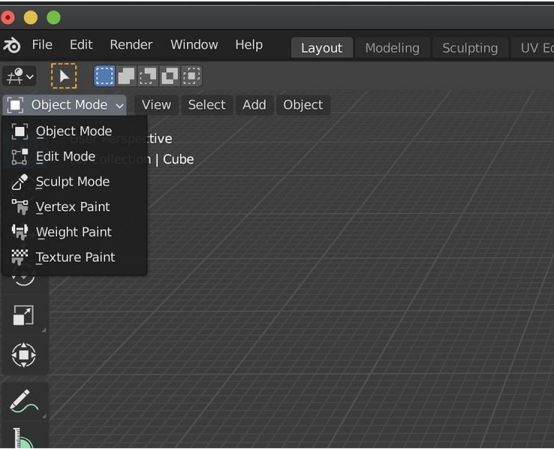Image resolution: width=554 pixels, height=449 pixels.
Task: Open the Object menu in viewport header
Action: 303,105
